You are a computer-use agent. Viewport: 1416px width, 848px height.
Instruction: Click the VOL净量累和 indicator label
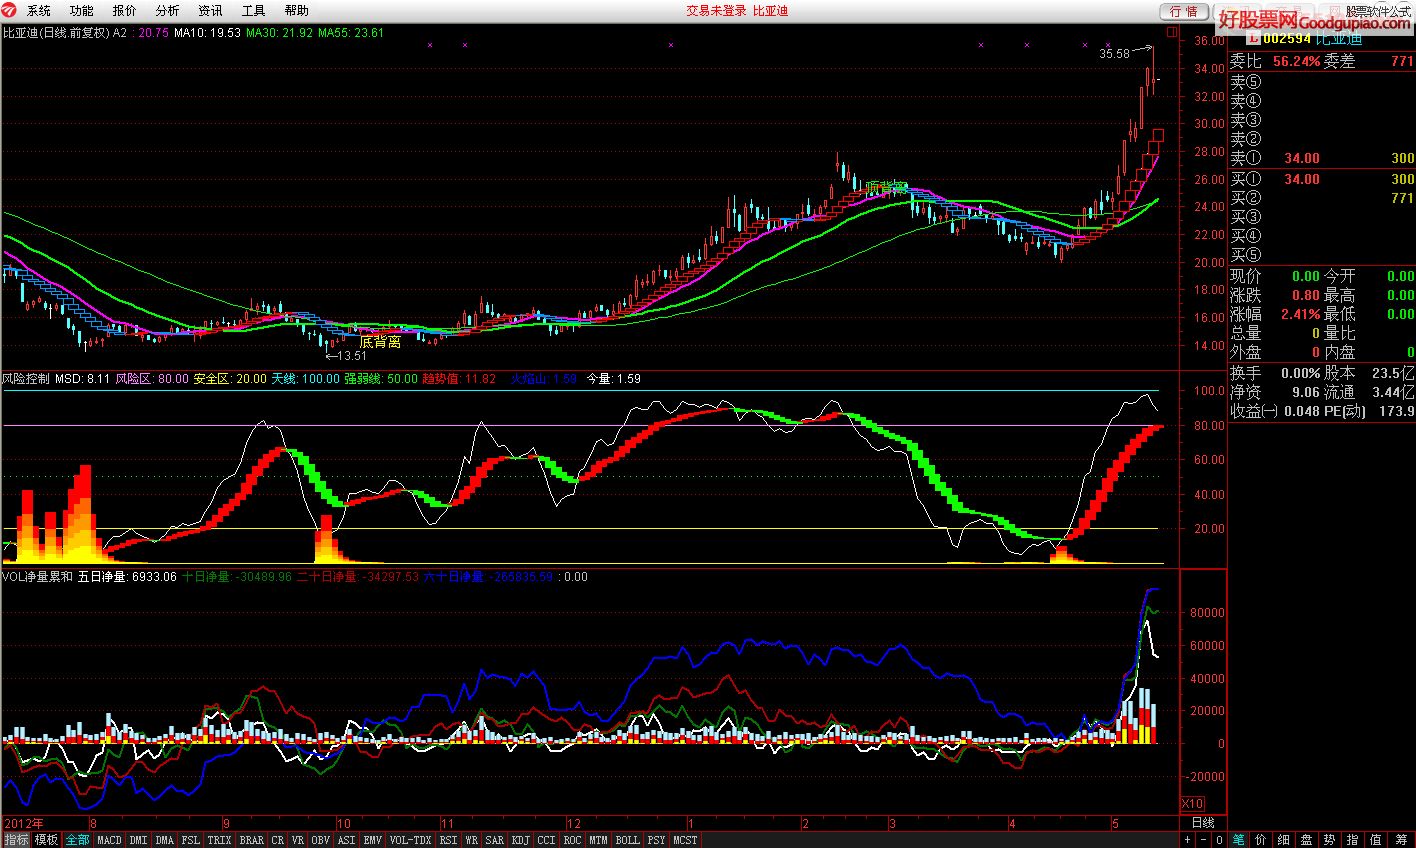click(x=37, y=577)
